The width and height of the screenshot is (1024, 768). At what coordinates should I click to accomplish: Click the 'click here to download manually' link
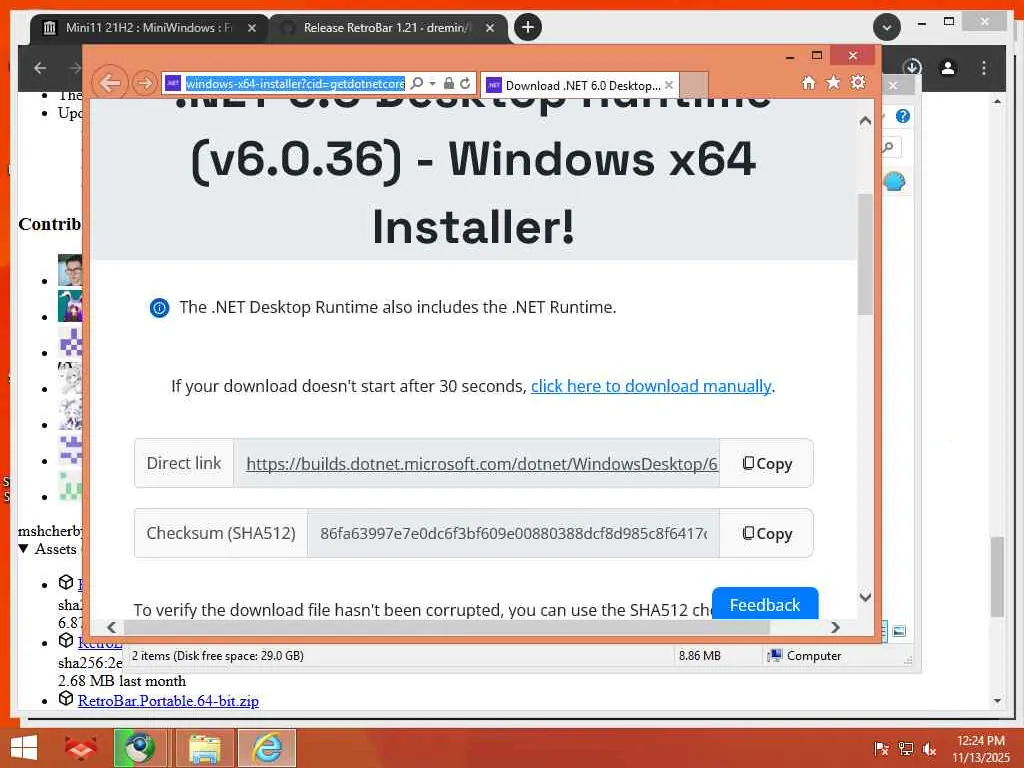point(651,386)
